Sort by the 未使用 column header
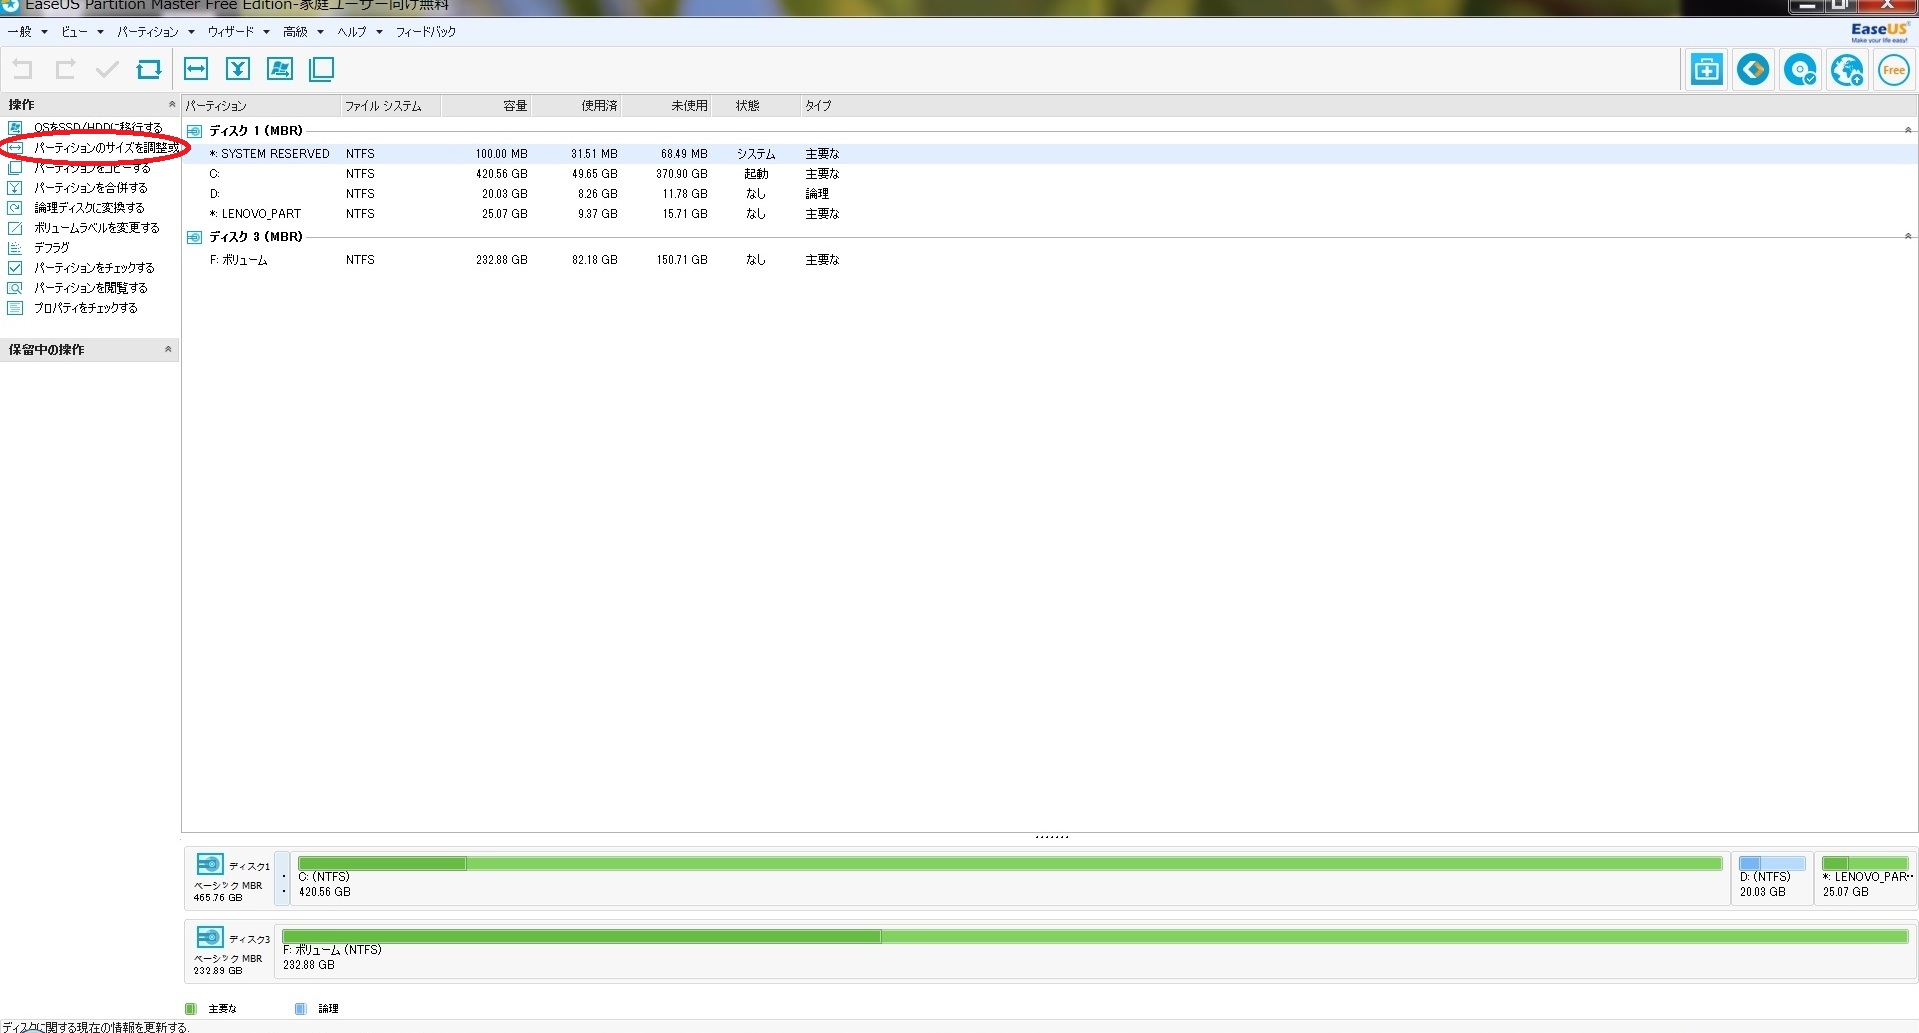 click(x=667, y=106)
